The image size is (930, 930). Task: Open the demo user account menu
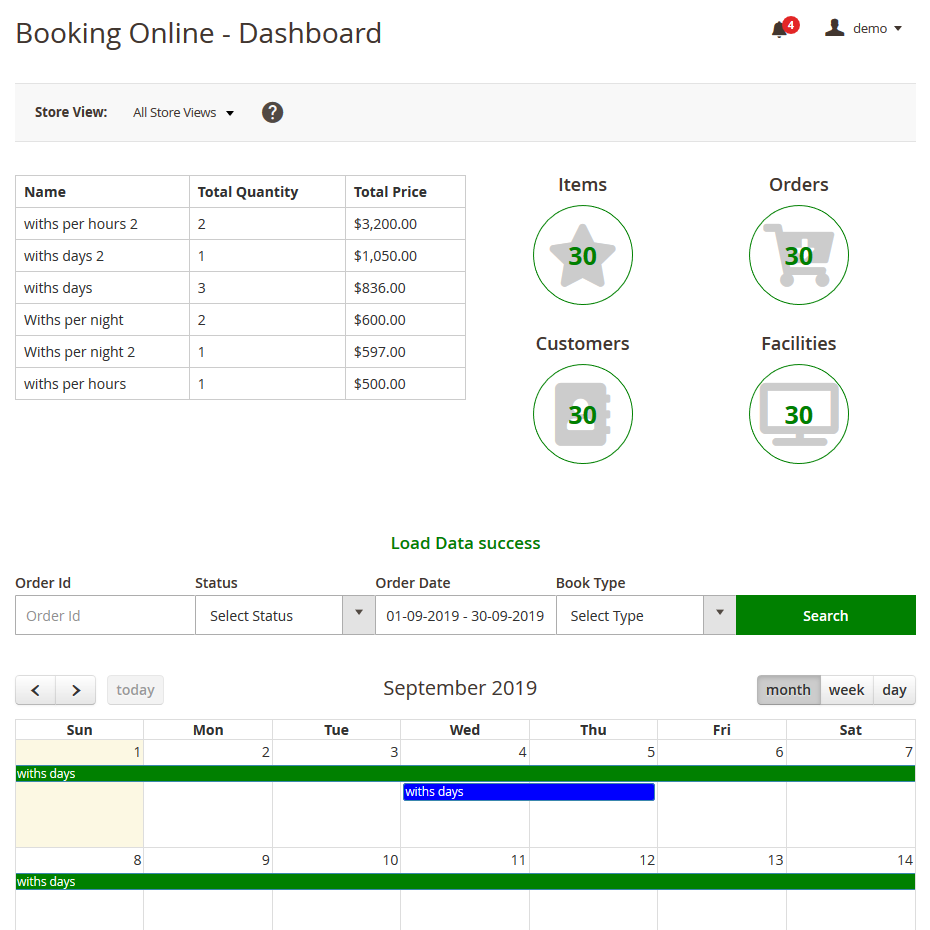click(x=864, y=29)
